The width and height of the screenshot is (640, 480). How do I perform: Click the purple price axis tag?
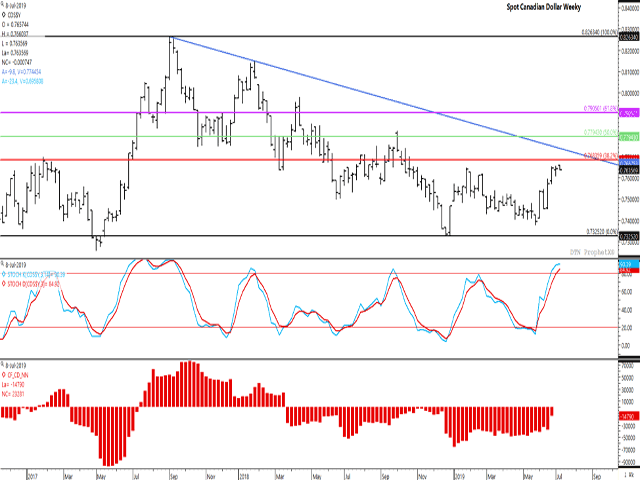tap(629, 113)
